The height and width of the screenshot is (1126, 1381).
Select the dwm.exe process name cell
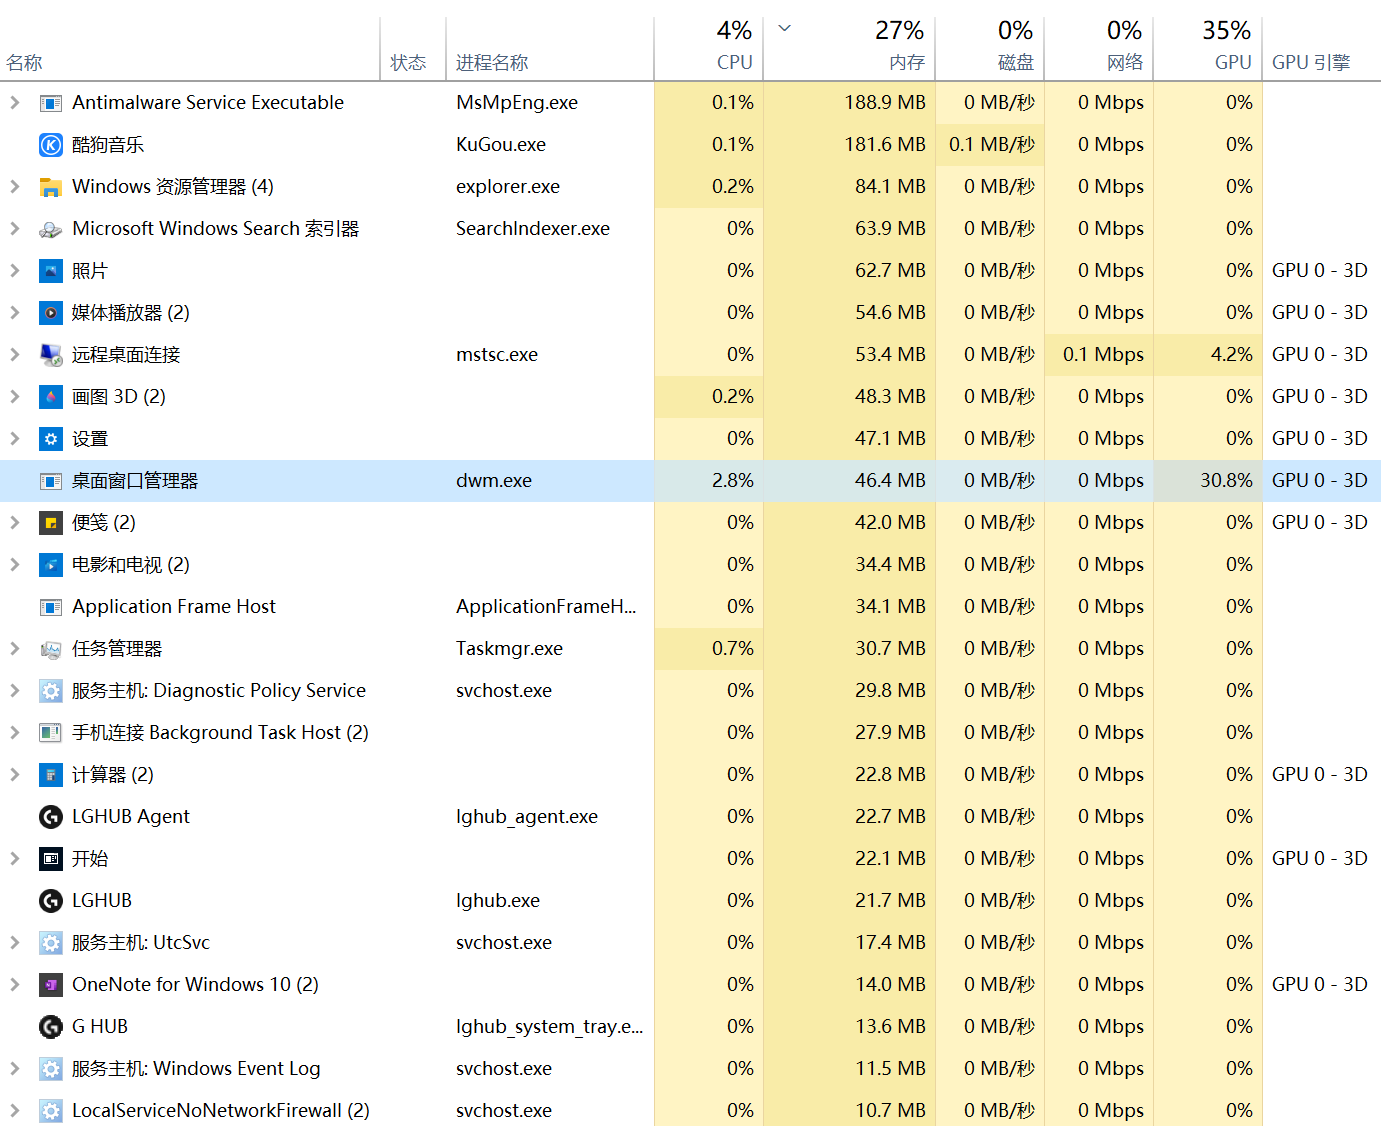[494, 481]
